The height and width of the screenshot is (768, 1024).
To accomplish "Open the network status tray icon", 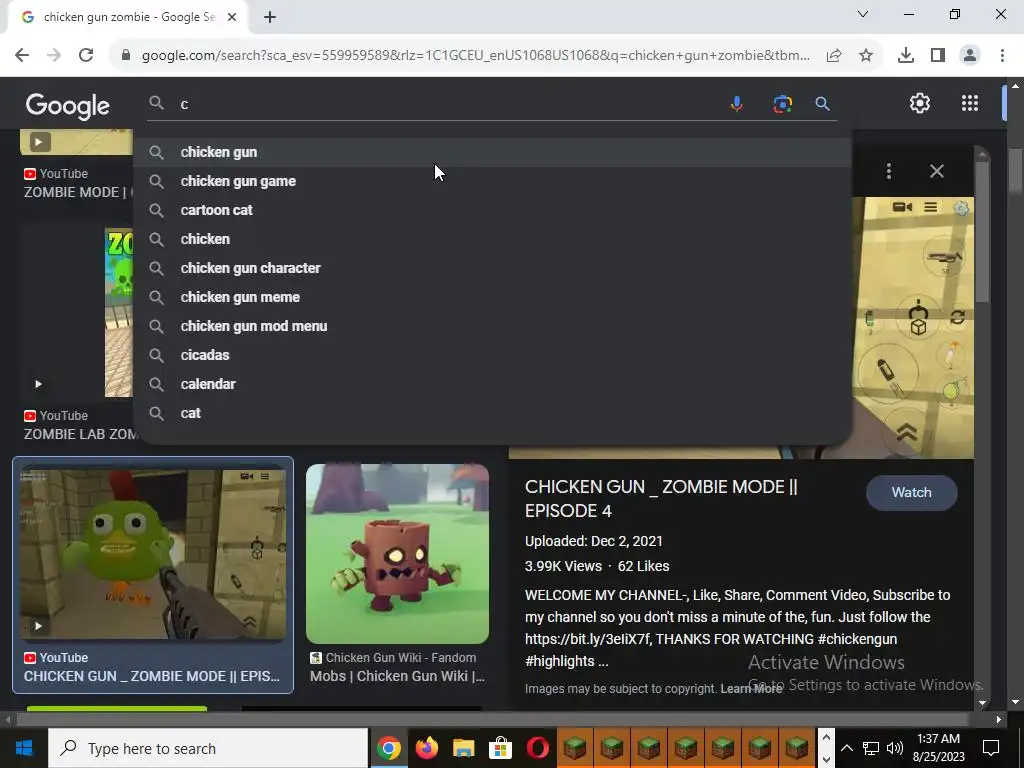I will [871, 748].
